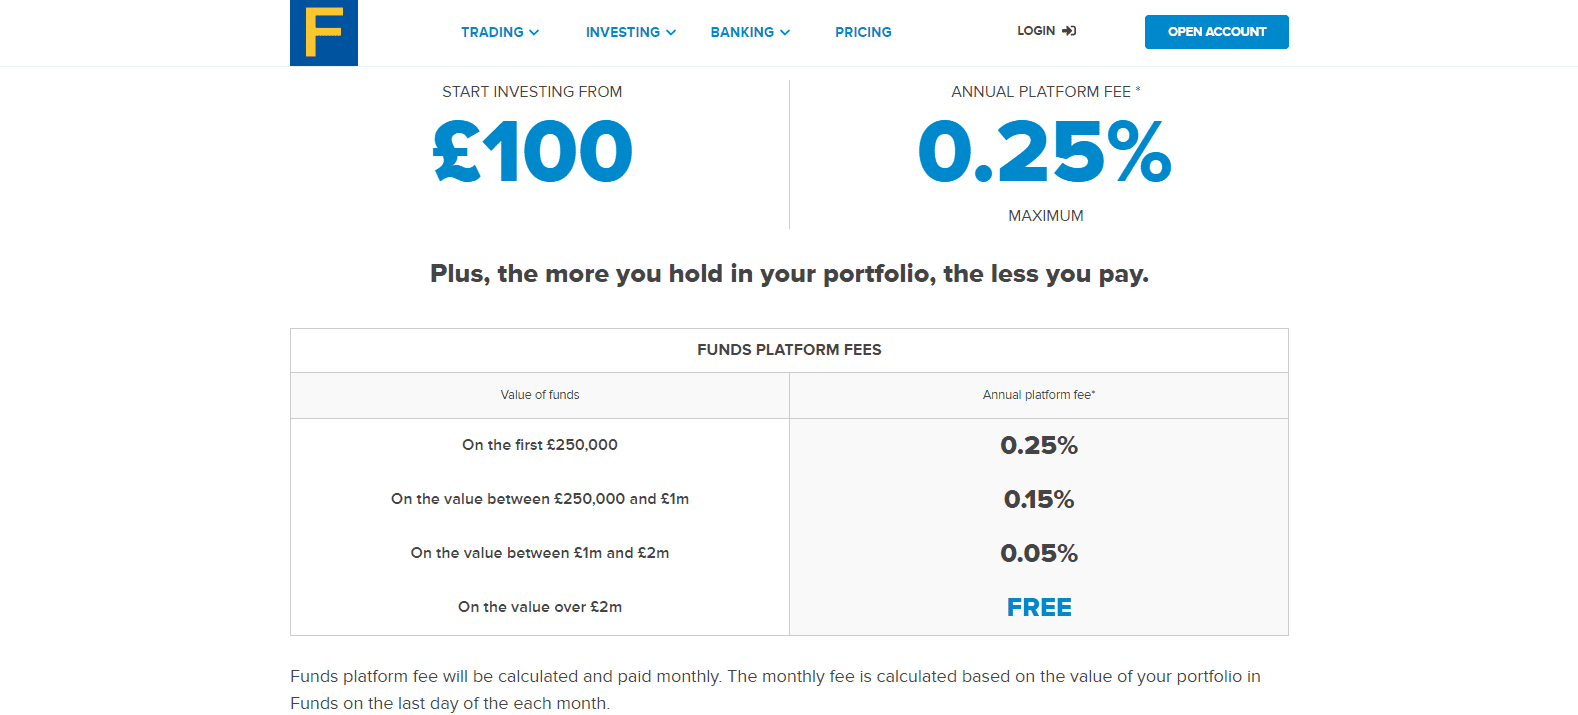Click the Annual platform fee column header

1039,395
